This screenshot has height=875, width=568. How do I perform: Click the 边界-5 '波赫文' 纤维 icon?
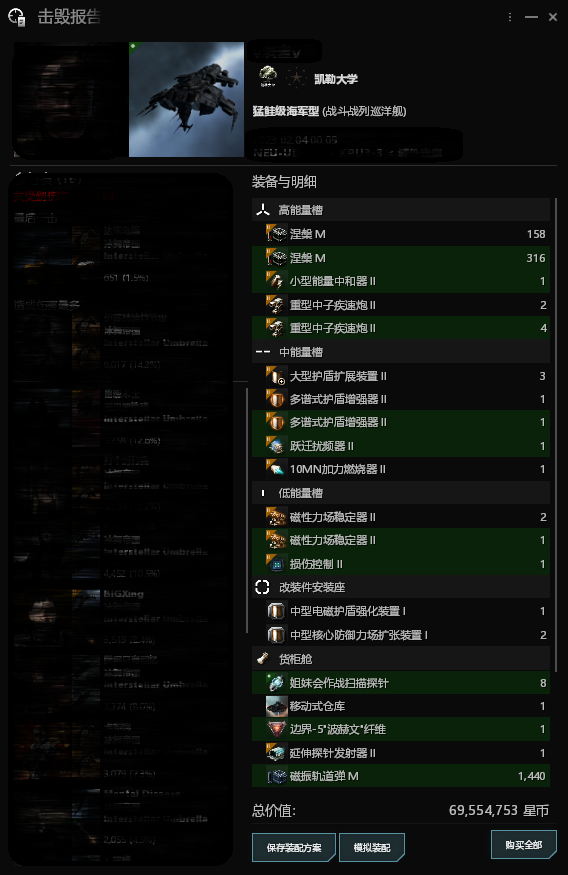[276, 729]
